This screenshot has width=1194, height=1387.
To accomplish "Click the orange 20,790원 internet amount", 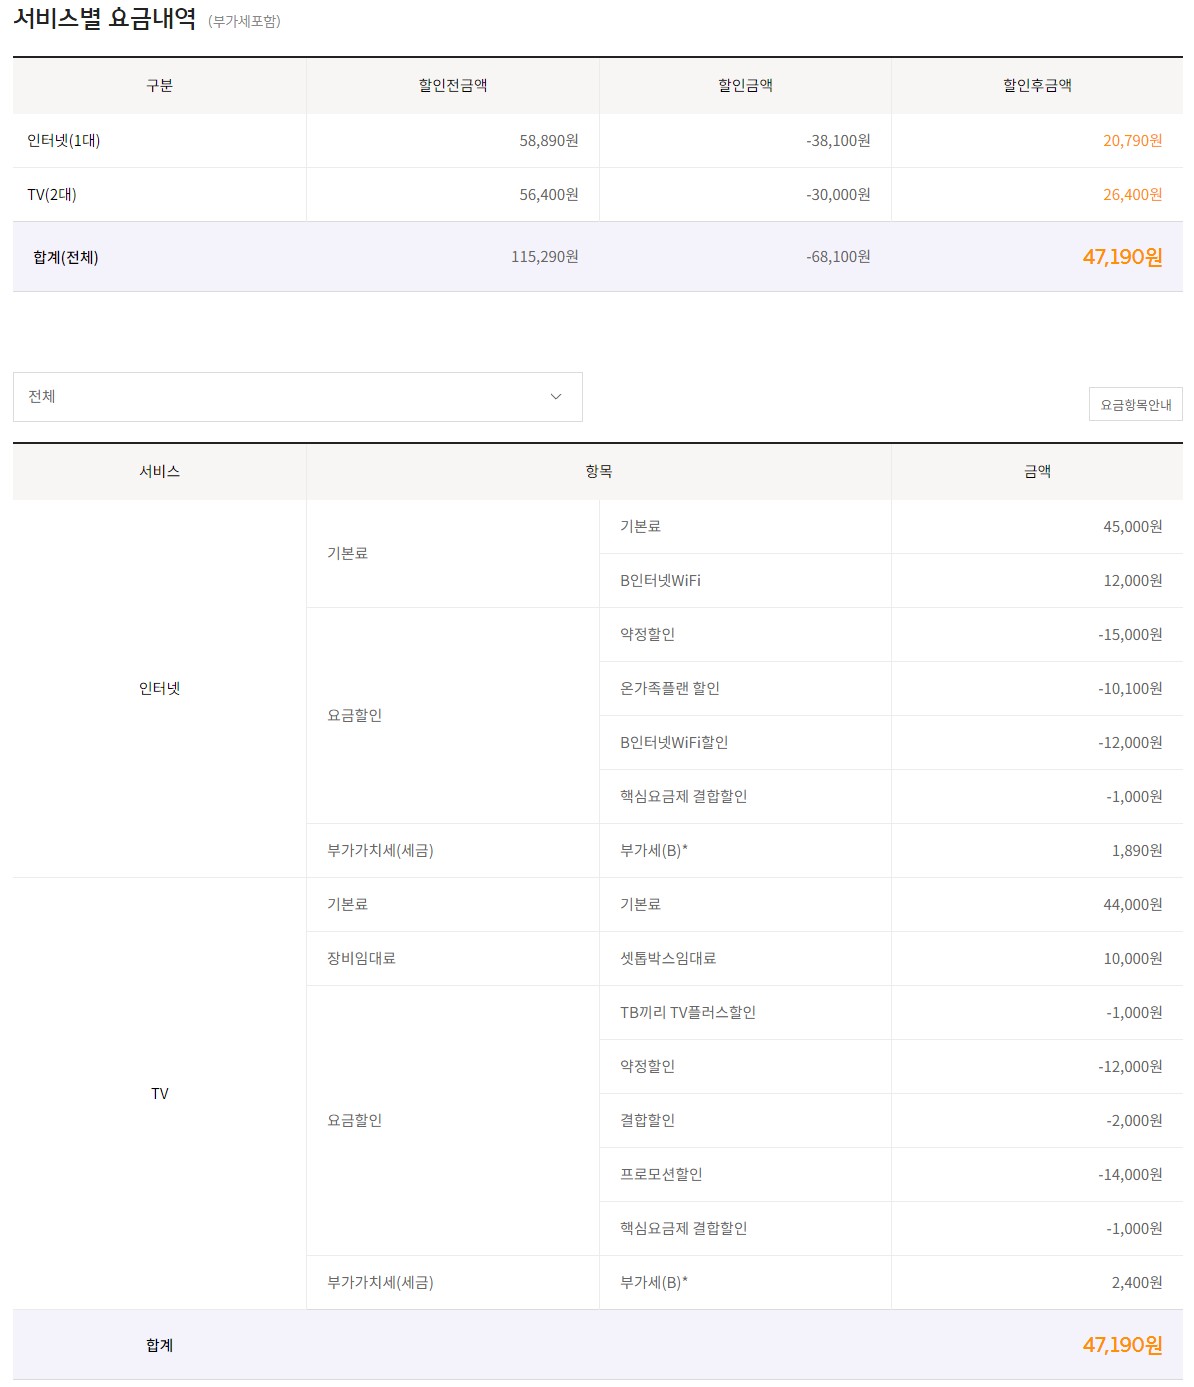I will pyautogui.click(x=1132, y=141).
